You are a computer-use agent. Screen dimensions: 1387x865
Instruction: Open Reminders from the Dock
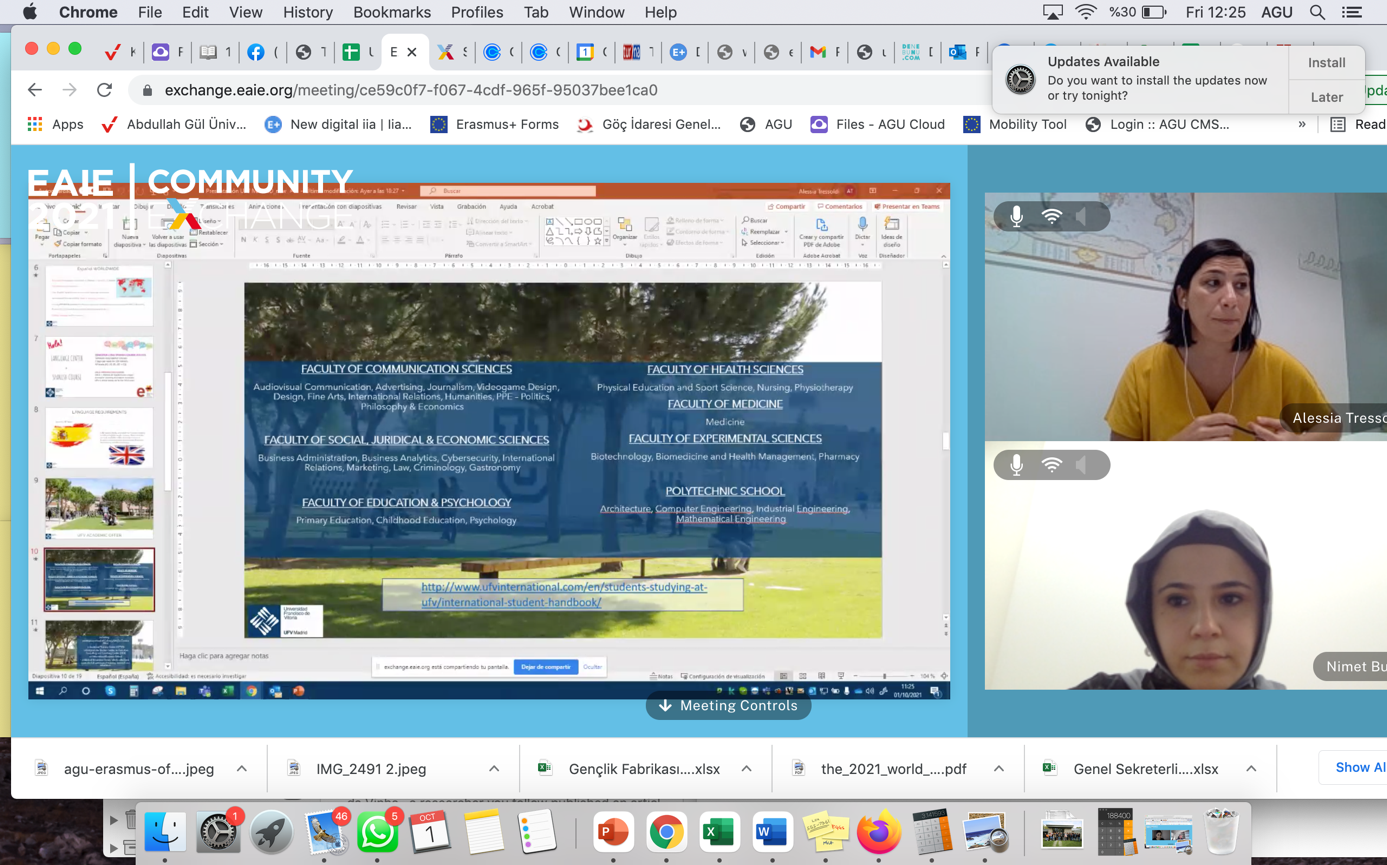click(x=537, y=832)
